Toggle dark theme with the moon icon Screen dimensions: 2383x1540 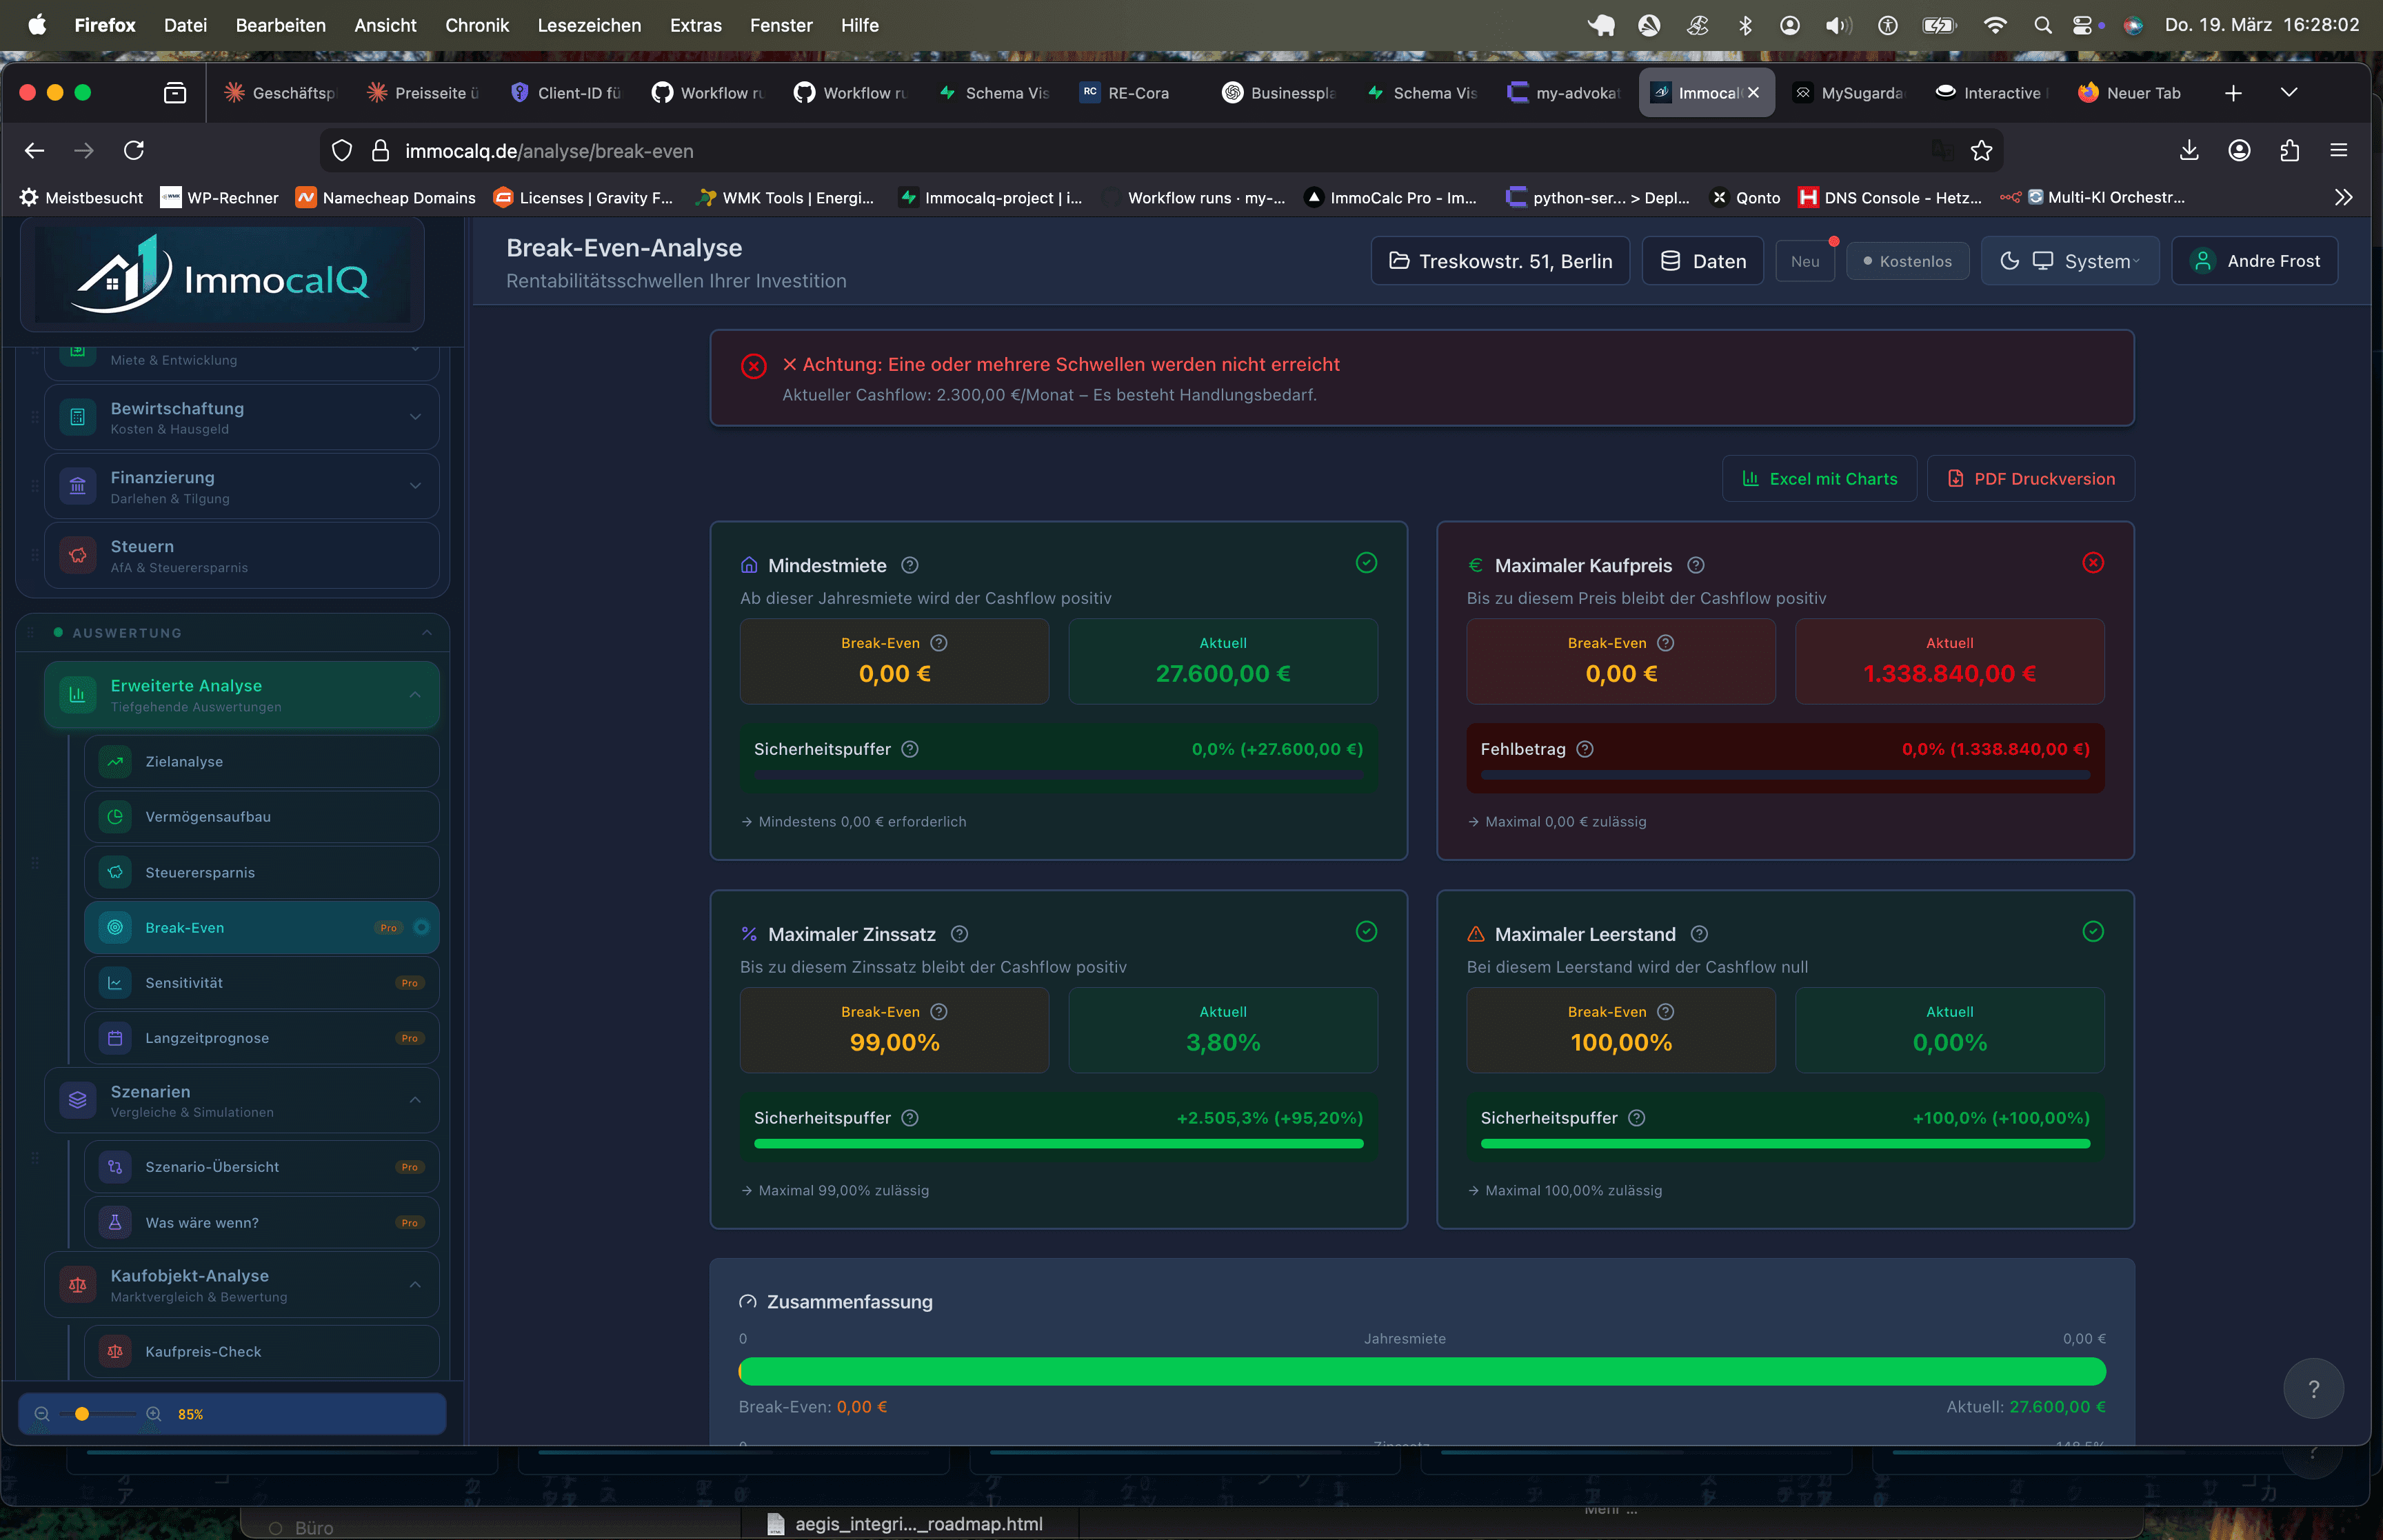pos(2009,261)
